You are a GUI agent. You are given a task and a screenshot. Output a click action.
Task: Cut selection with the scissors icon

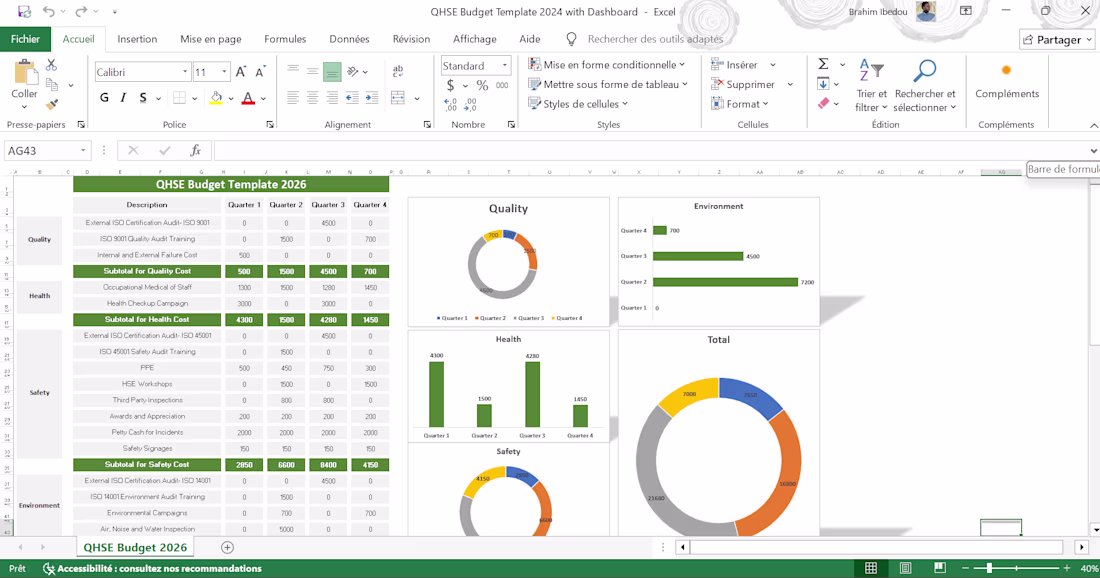click(51, 65)
